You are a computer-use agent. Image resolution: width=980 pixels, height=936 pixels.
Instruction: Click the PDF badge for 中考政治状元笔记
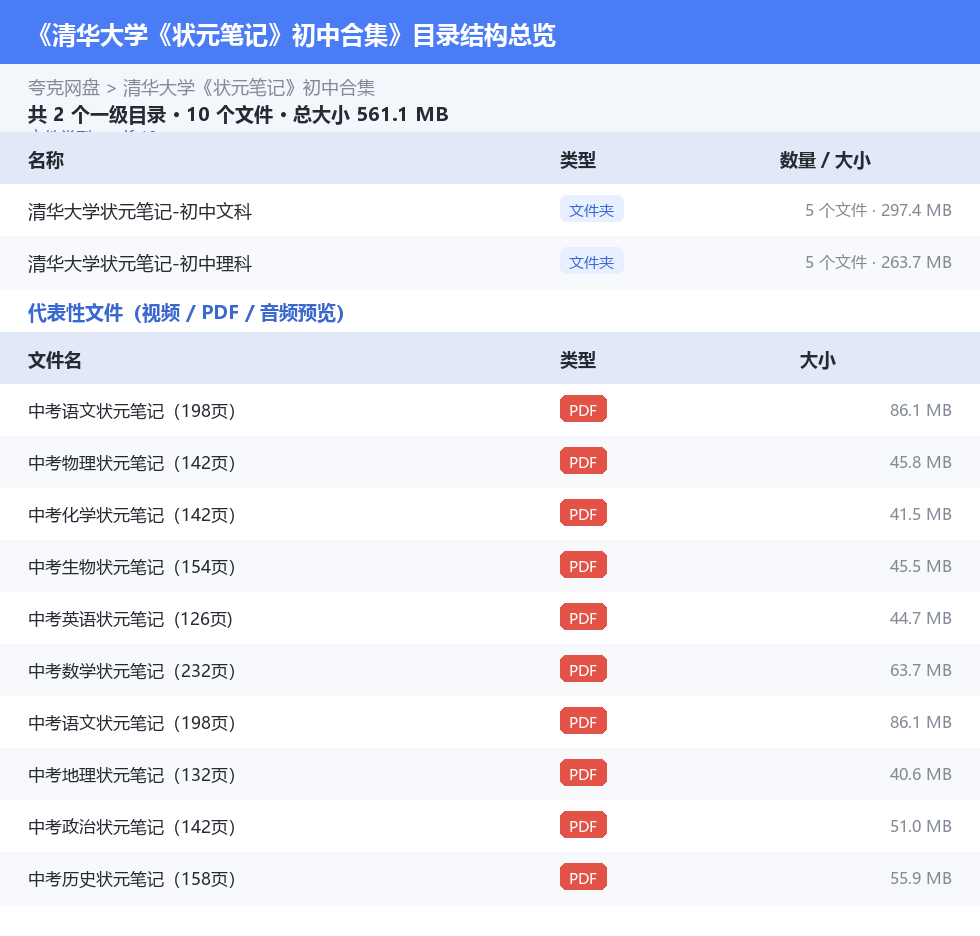[583, 825]
